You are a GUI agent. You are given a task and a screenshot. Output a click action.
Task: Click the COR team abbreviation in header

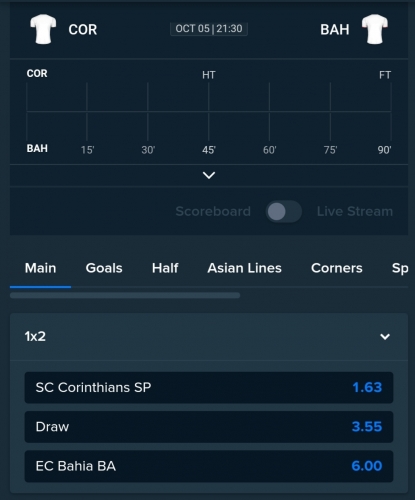point(83,30)
